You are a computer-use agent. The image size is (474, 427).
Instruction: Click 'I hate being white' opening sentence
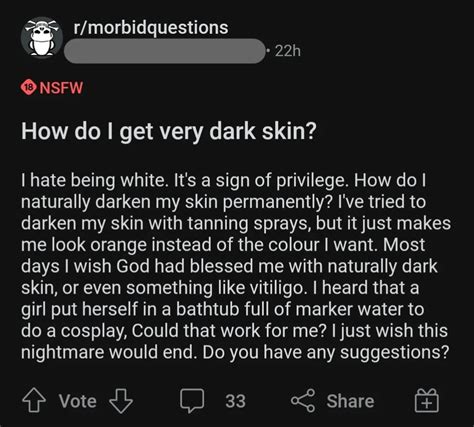click(x=93, y=180)
